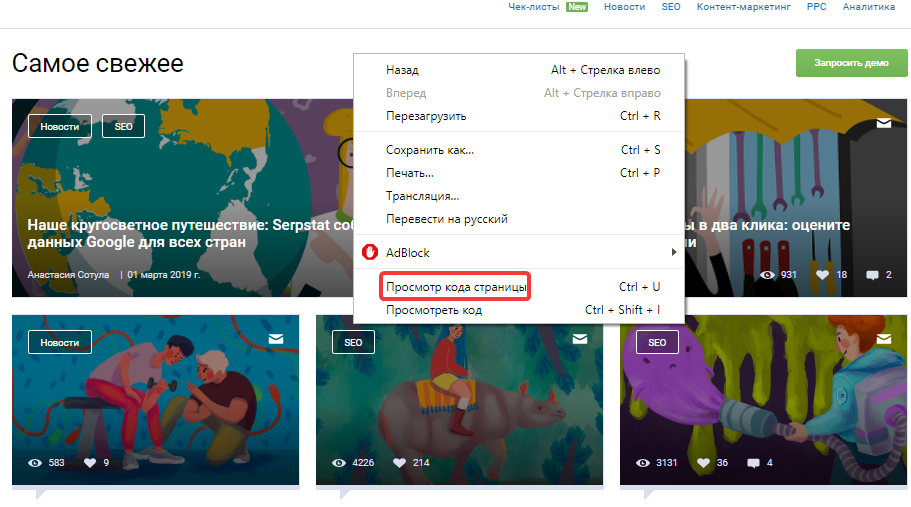Image resolution: width=911 pixels, height=507 pixels.
Task: Click the heart icon next to 36
Action: tap(704, 463)
